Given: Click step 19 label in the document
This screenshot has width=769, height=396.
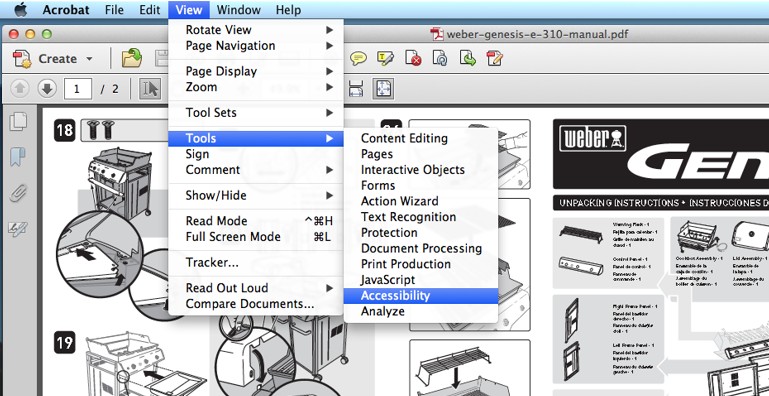Looking at the screenshot, I should pyautogui.click(x=64, y=342).
